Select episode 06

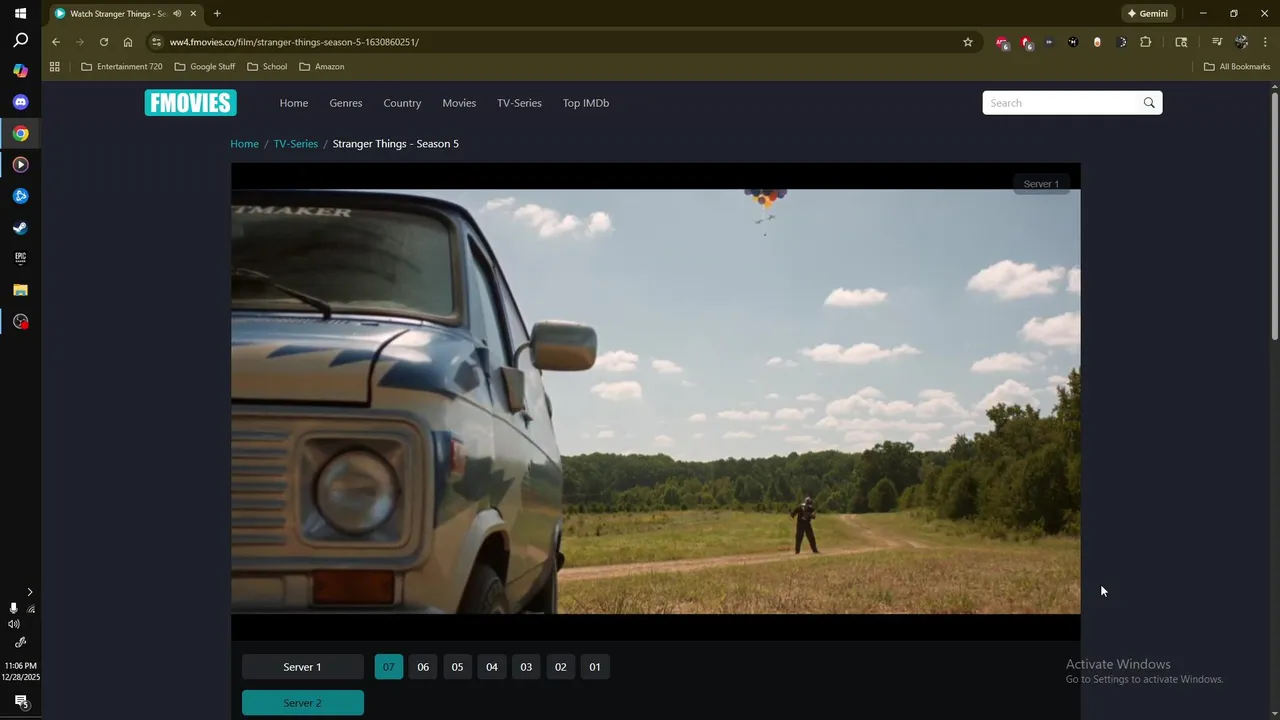click(423, 667)
